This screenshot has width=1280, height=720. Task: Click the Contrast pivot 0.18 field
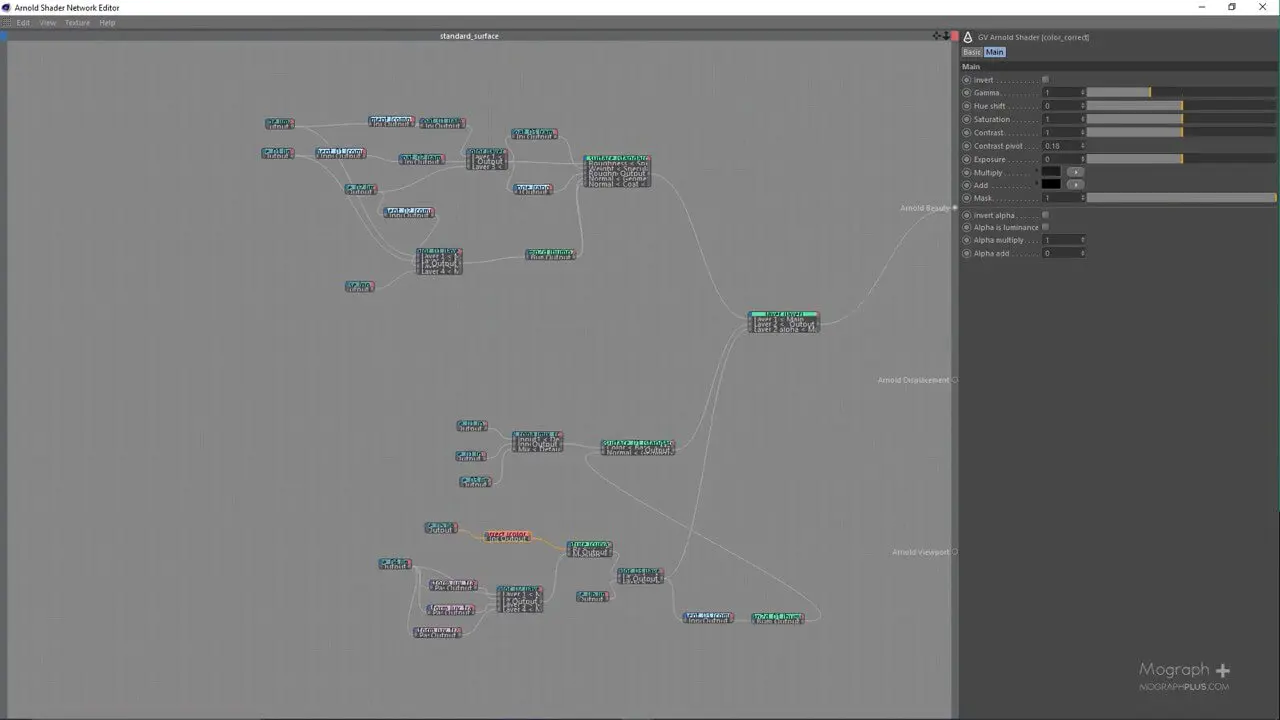coord(1060,146)
